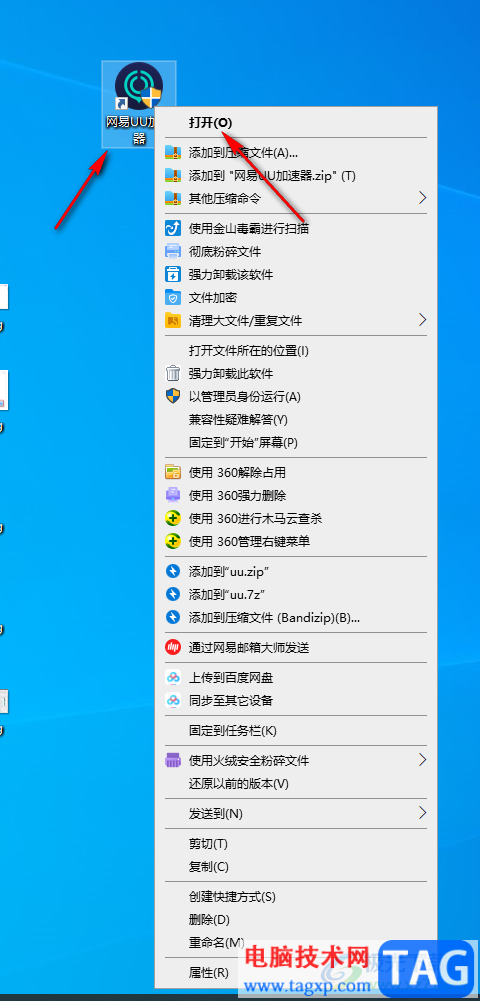Choose 还原以前的版本(V)

[x=296, y=783]
